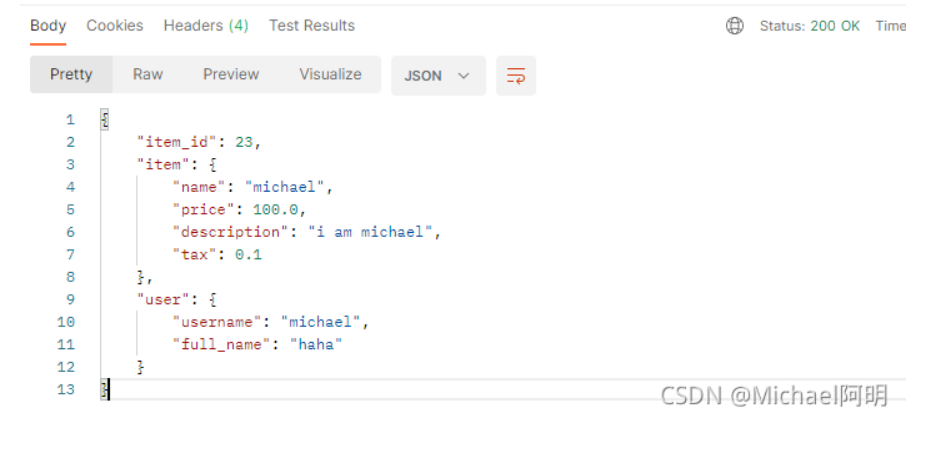Viewport: 926px width, 466px height.
Task: Click line number 8 in the gutter
Action: click(x=70, y=277)
